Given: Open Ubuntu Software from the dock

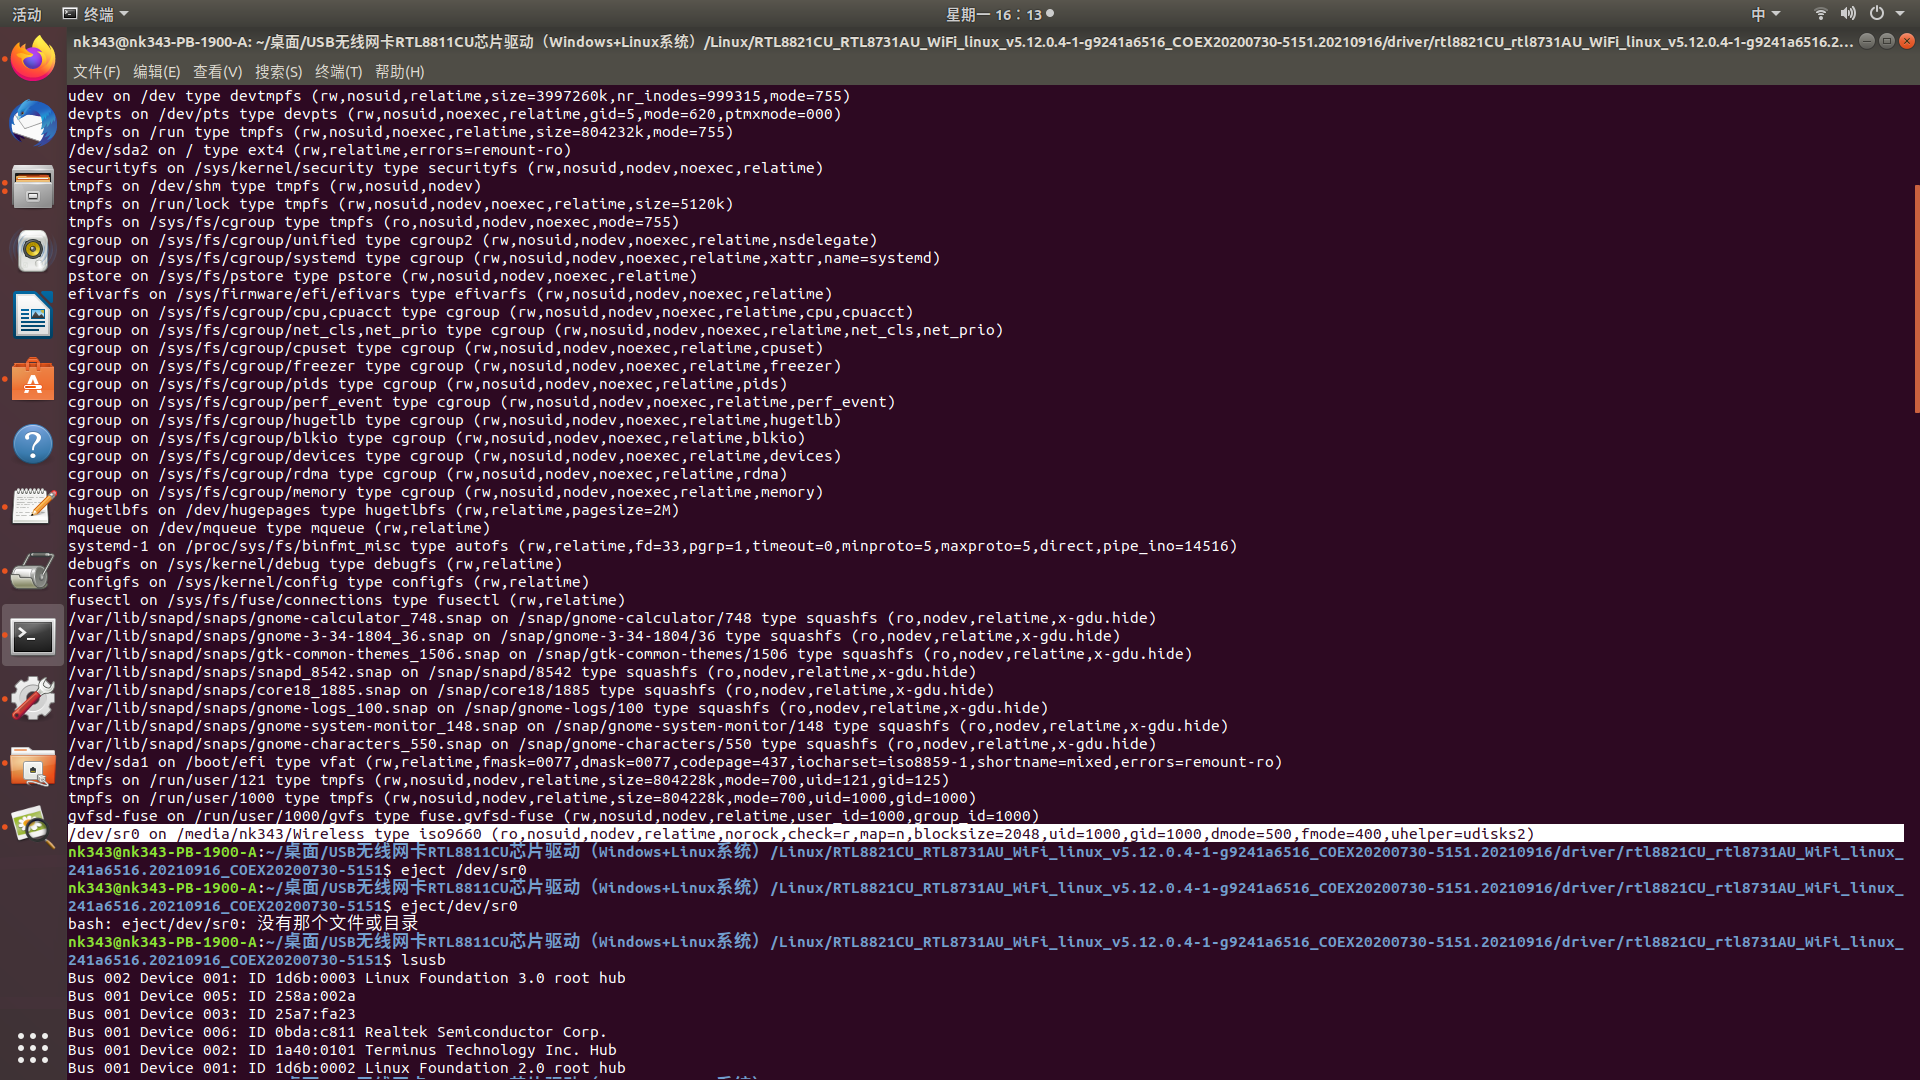Looking at the screenshot, I should (x=33, y=379).
